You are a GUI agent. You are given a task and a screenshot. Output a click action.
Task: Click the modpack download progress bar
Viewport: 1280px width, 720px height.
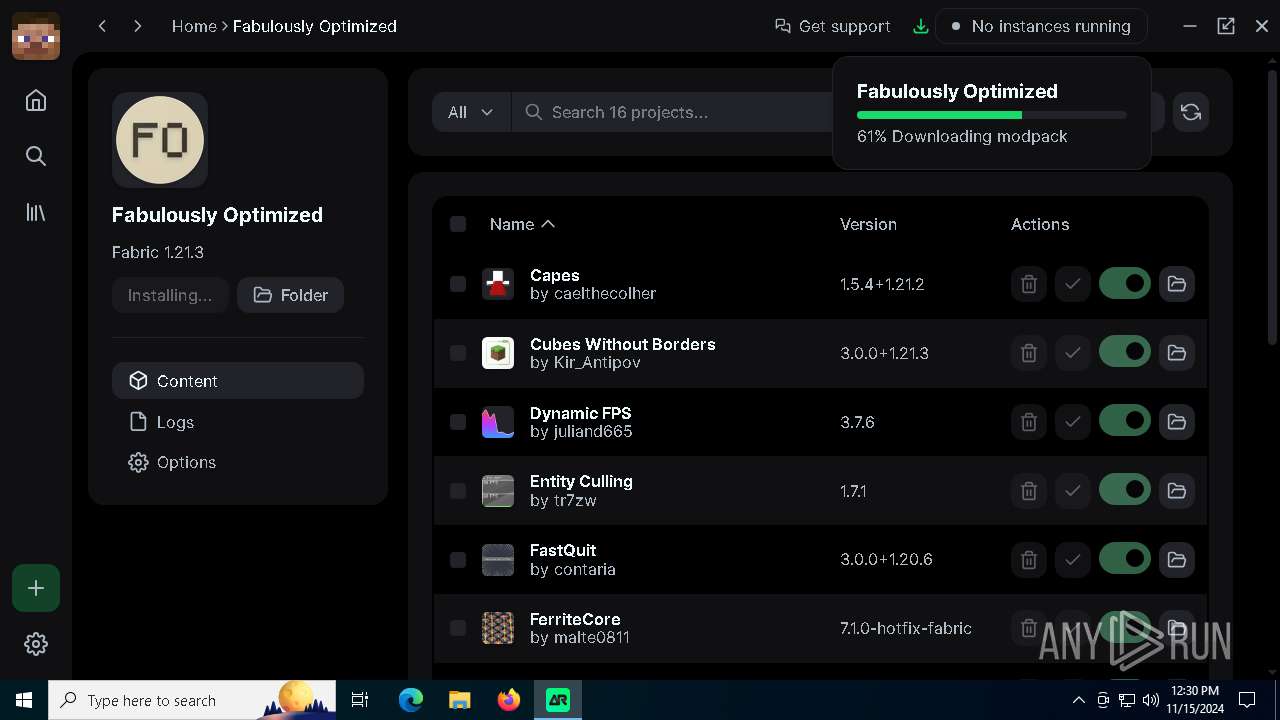[x=991, y=115]
